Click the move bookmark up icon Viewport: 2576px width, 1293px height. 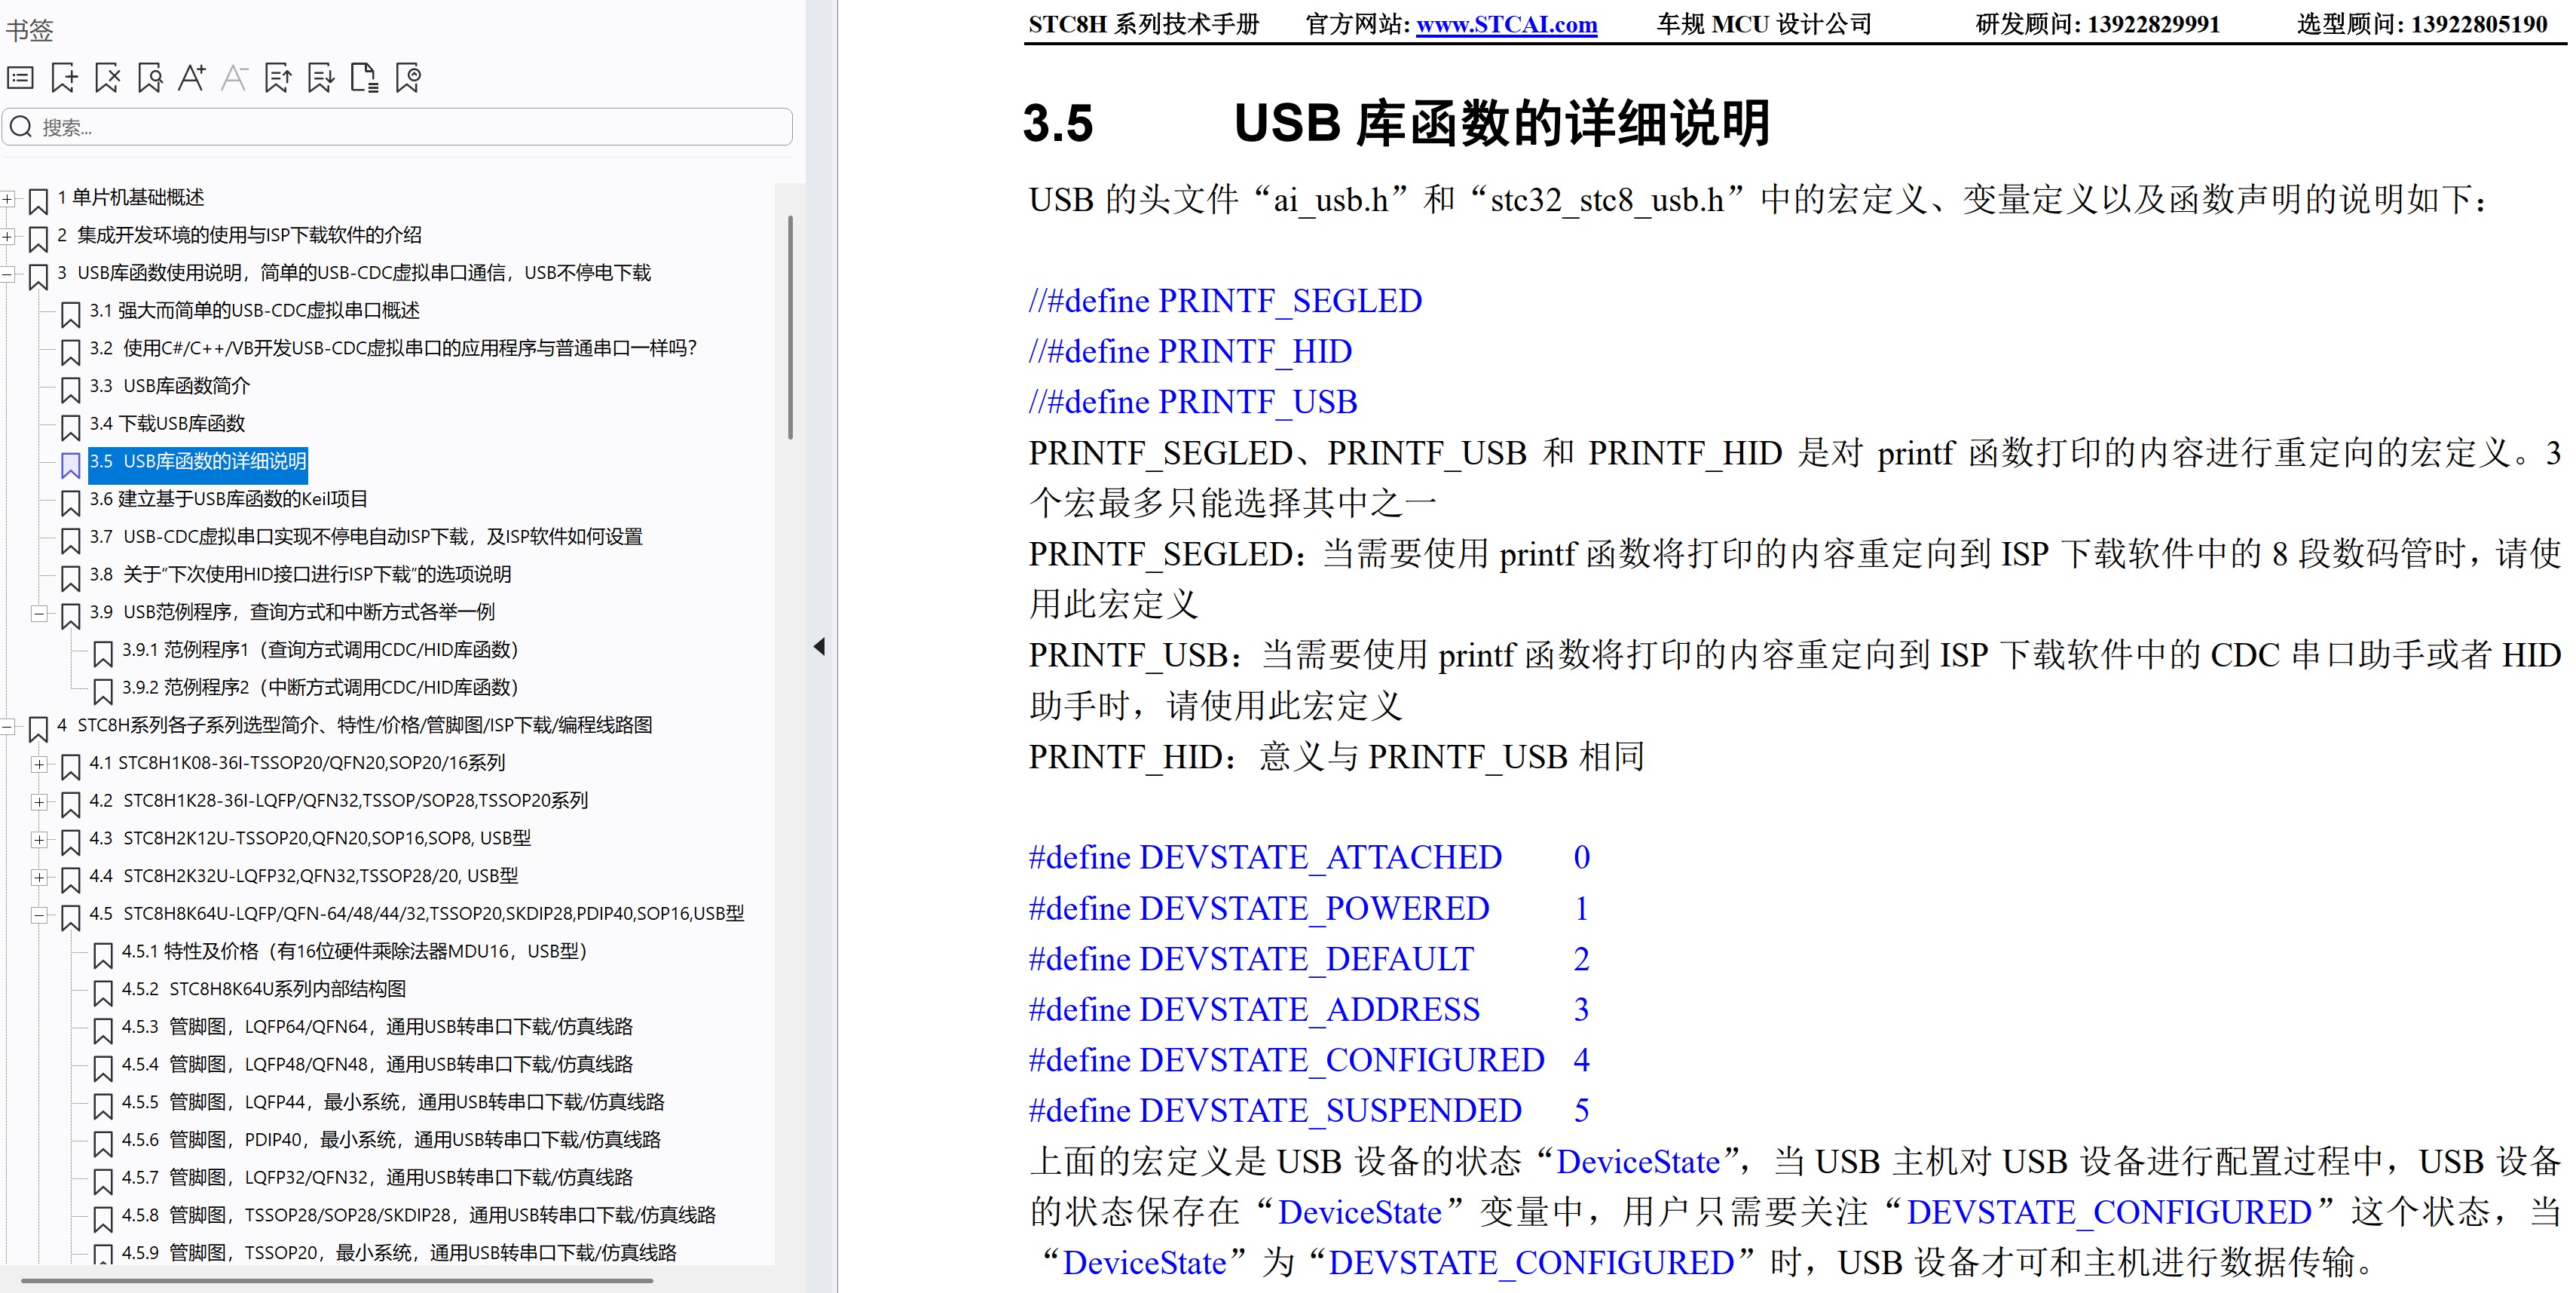278,78
